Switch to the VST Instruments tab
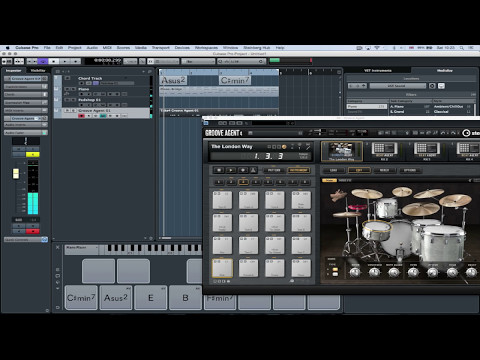 click(x=378, y=71)
